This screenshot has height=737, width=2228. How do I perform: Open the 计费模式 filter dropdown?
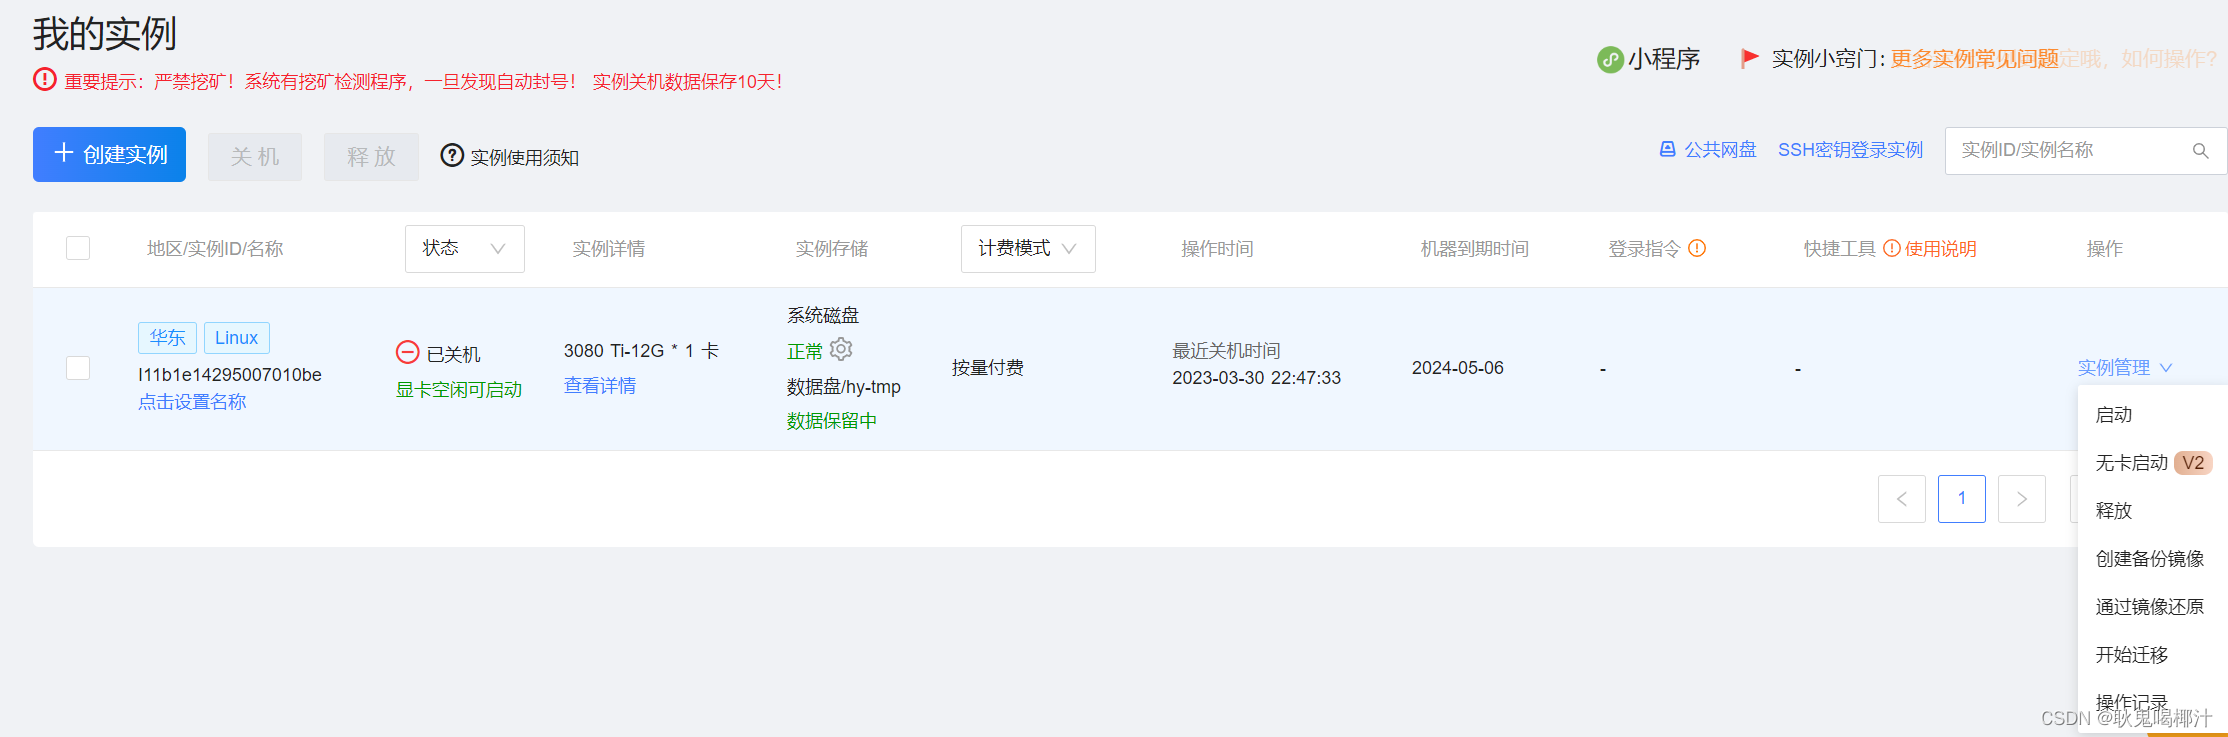(x=1028, y=248)
